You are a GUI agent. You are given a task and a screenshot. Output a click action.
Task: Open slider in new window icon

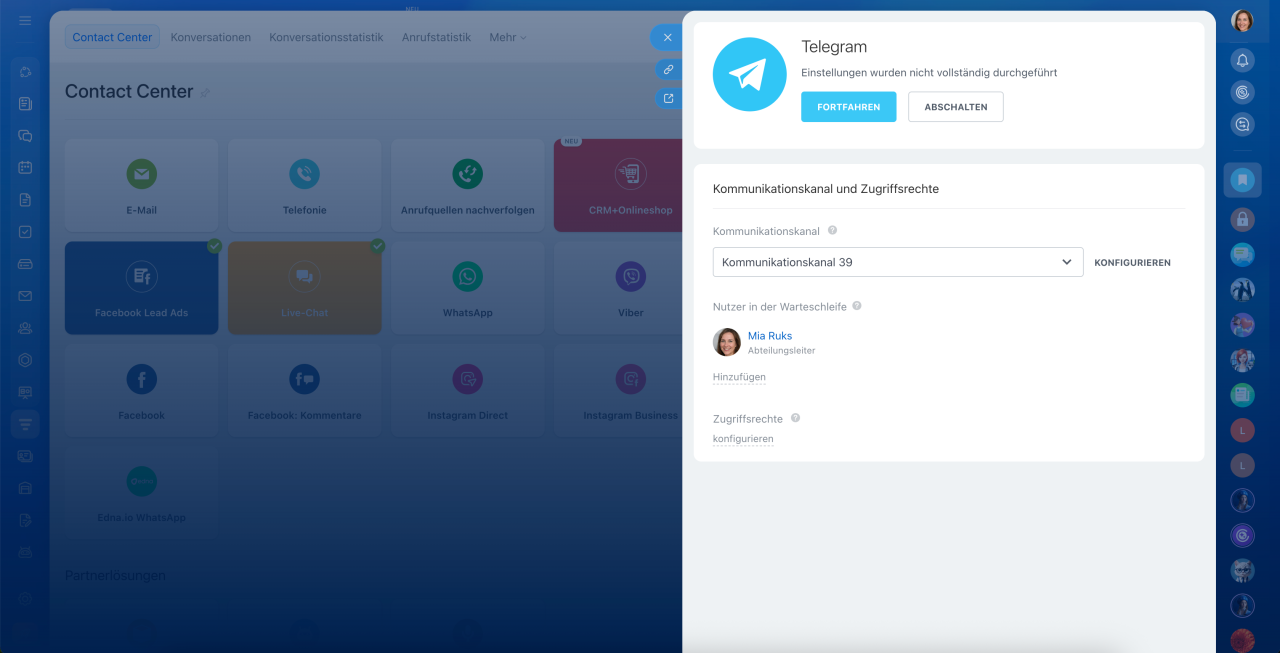tap(668, 98)
